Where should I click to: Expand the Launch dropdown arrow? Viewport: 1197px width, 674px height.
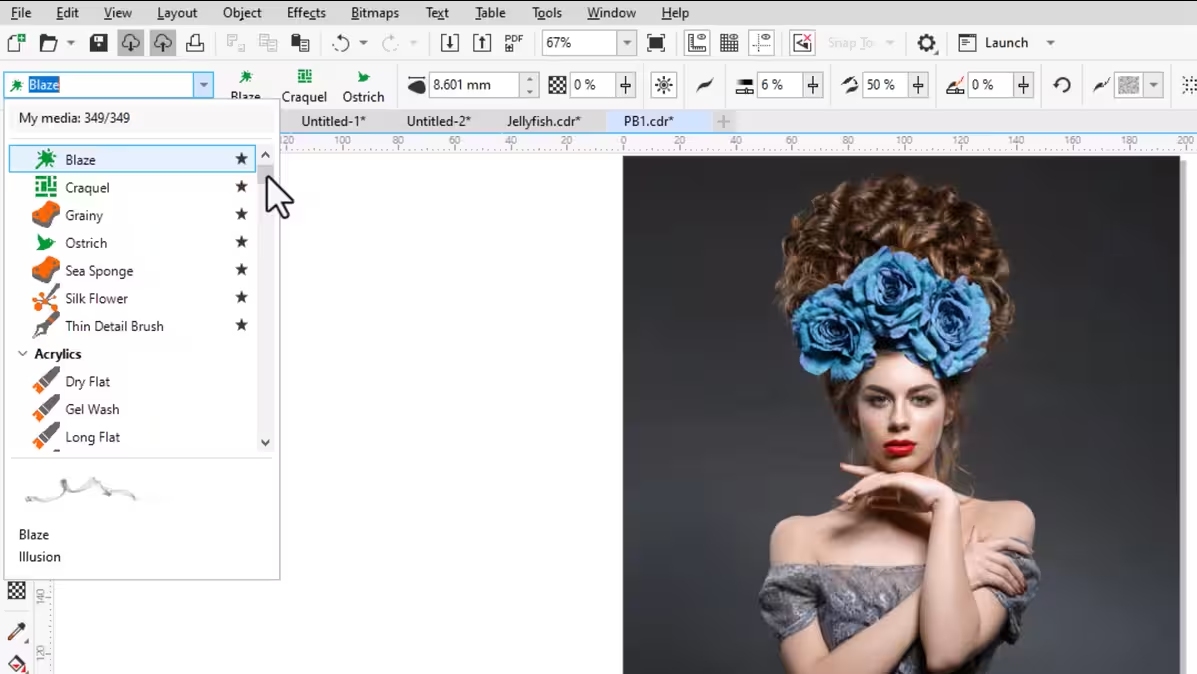click(x=1050, y=43)
